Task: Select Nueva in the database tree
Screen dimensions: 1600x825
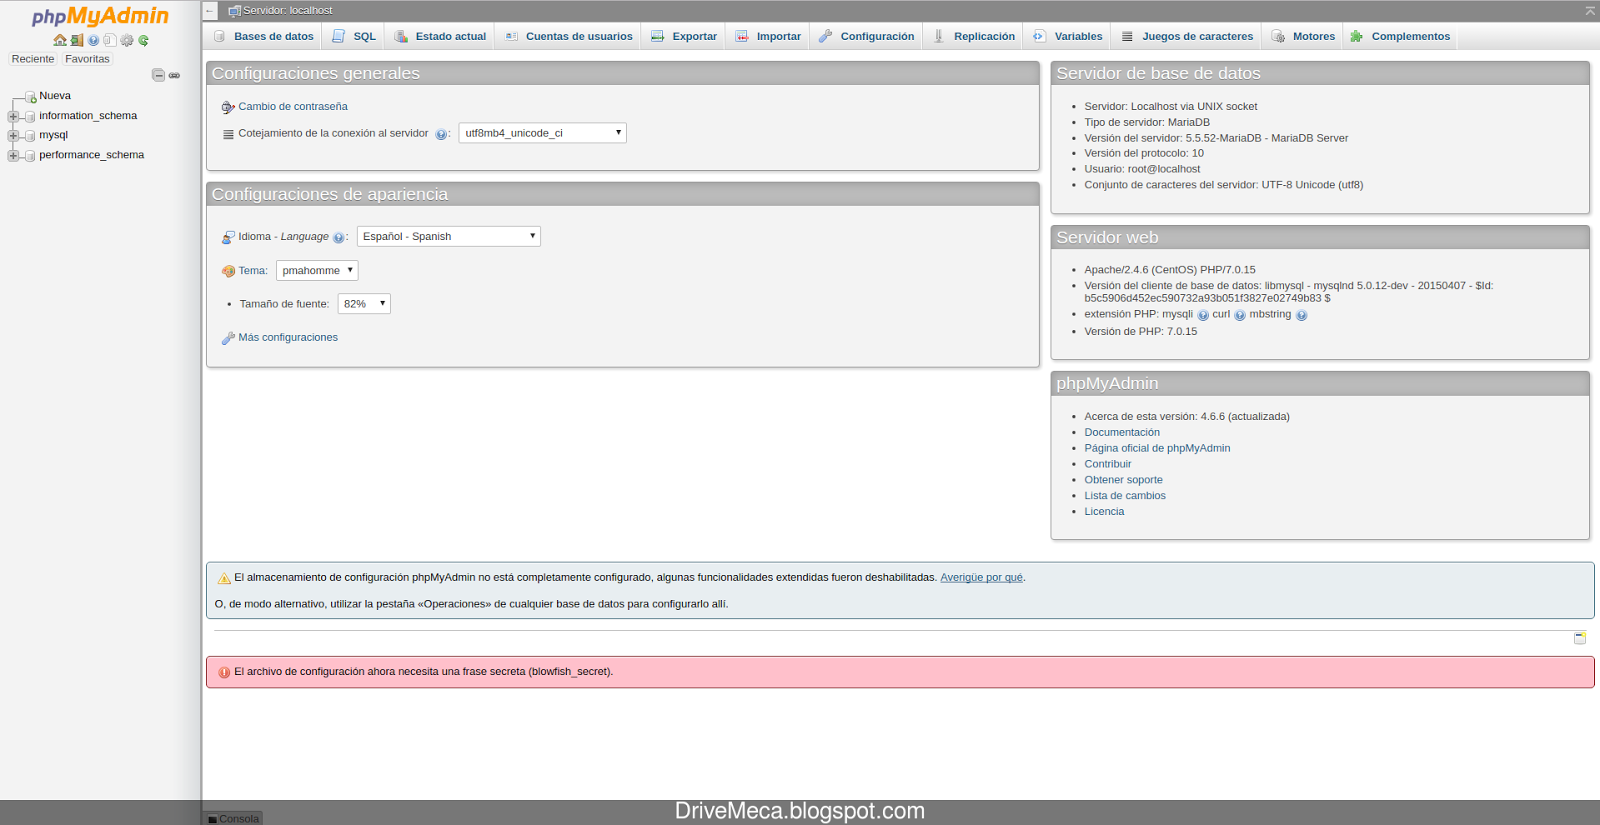Action: [55, 96]
